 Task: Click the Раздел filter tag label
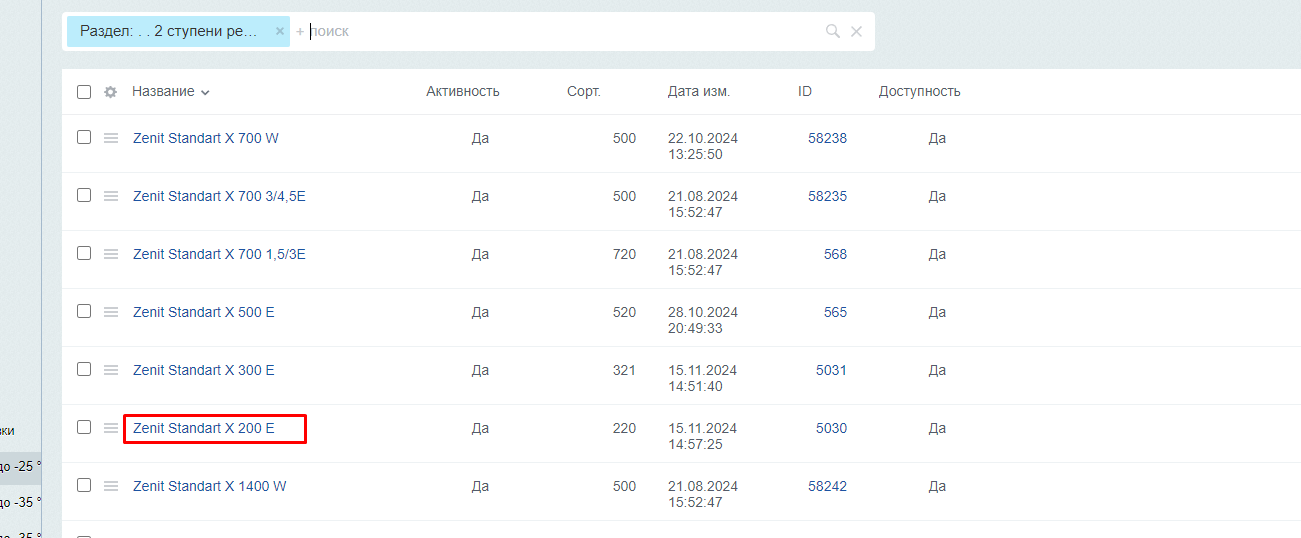(169, 31)
